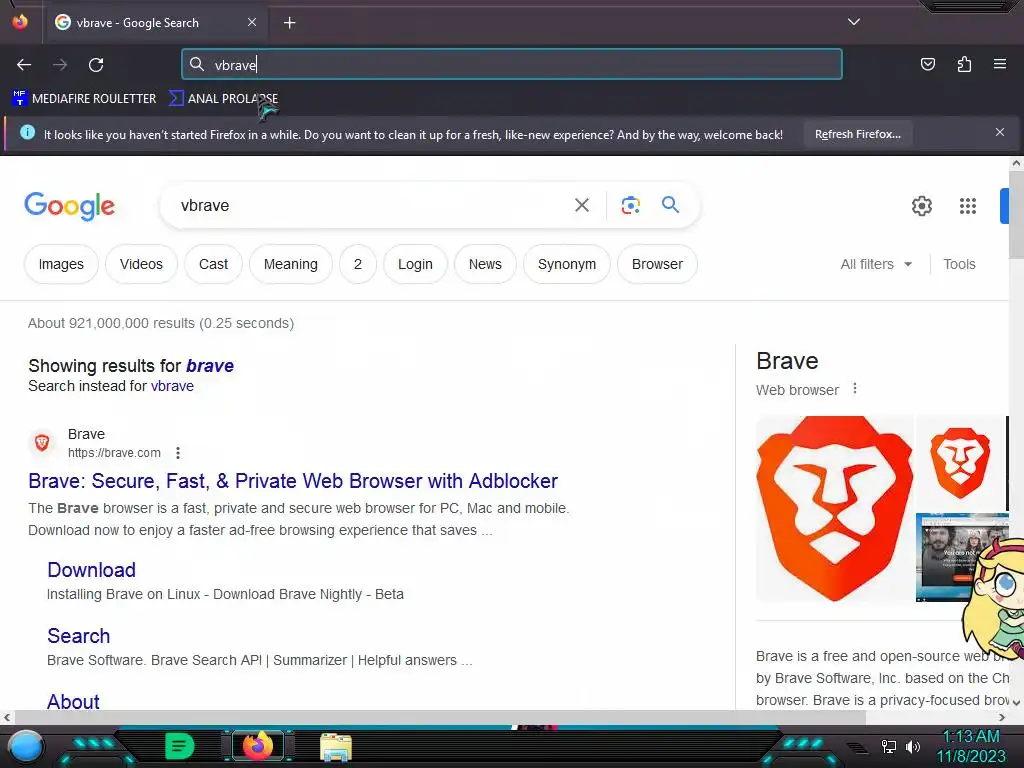Click the Brave favicon in first result
This screenshot has width=1024, height=768.
click(42, 443)
